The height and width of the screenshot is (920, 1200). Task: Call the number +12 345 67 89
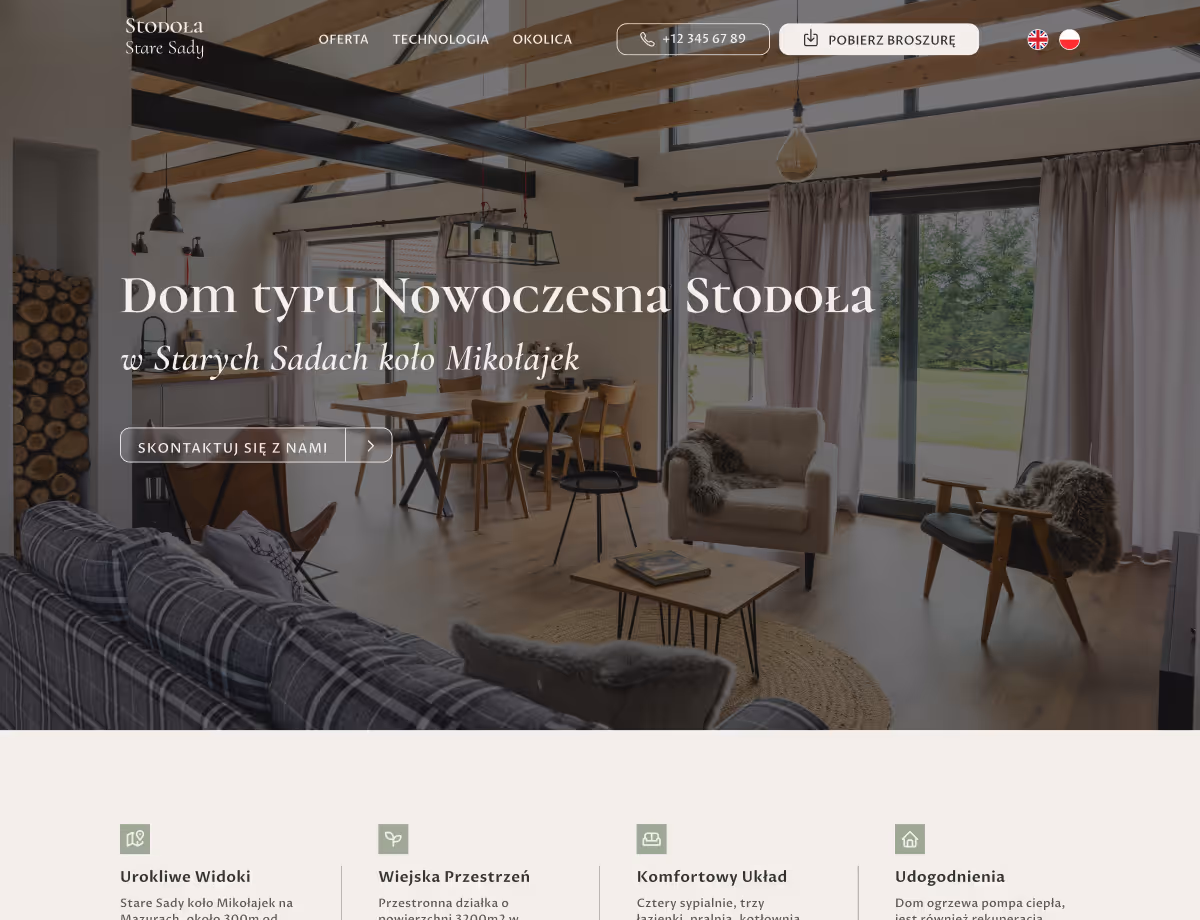[x=693, y=39]
